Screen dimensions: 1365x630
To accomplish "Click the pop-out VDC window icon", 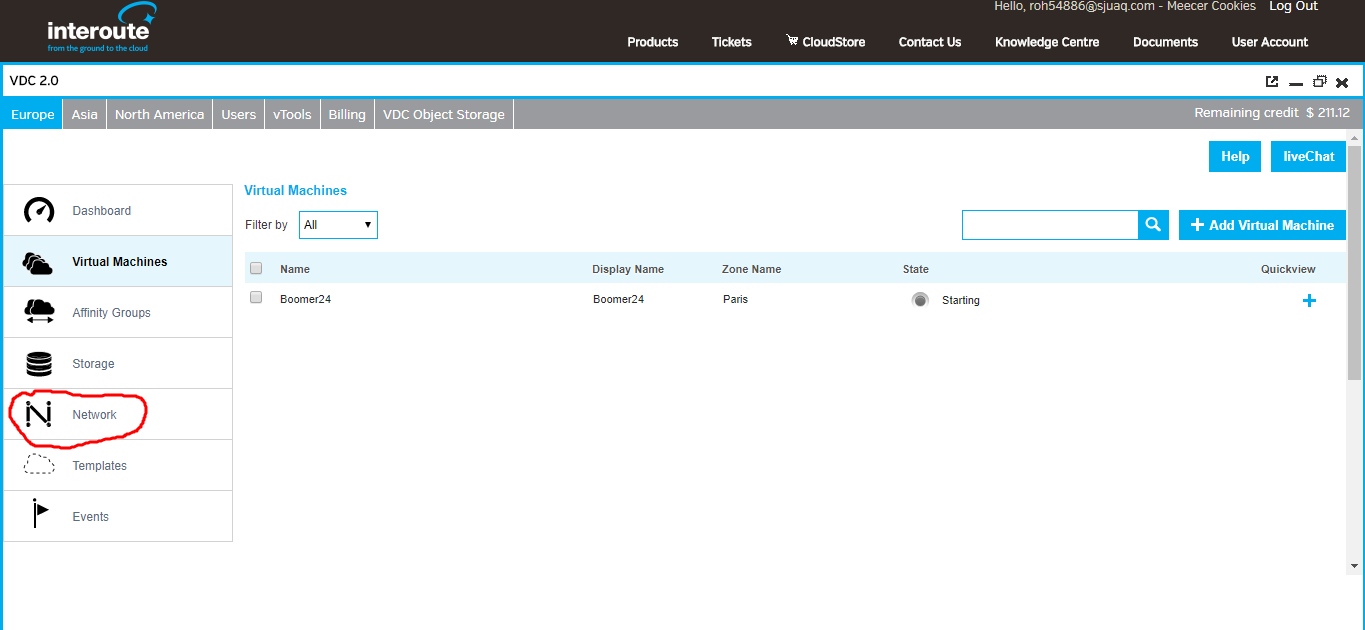I will (1272, 82).
